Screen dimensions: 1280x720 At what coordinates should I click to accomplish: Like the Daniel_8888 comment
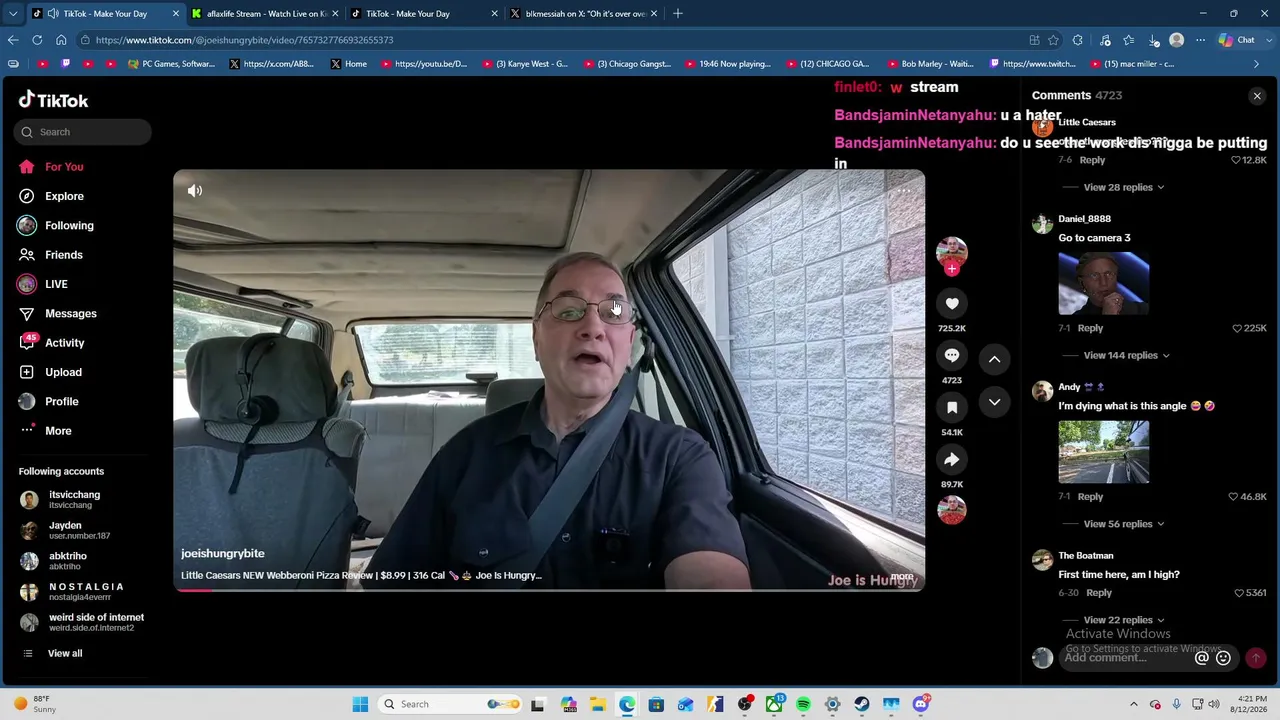pyautogui.click(x=1237, y=328)
